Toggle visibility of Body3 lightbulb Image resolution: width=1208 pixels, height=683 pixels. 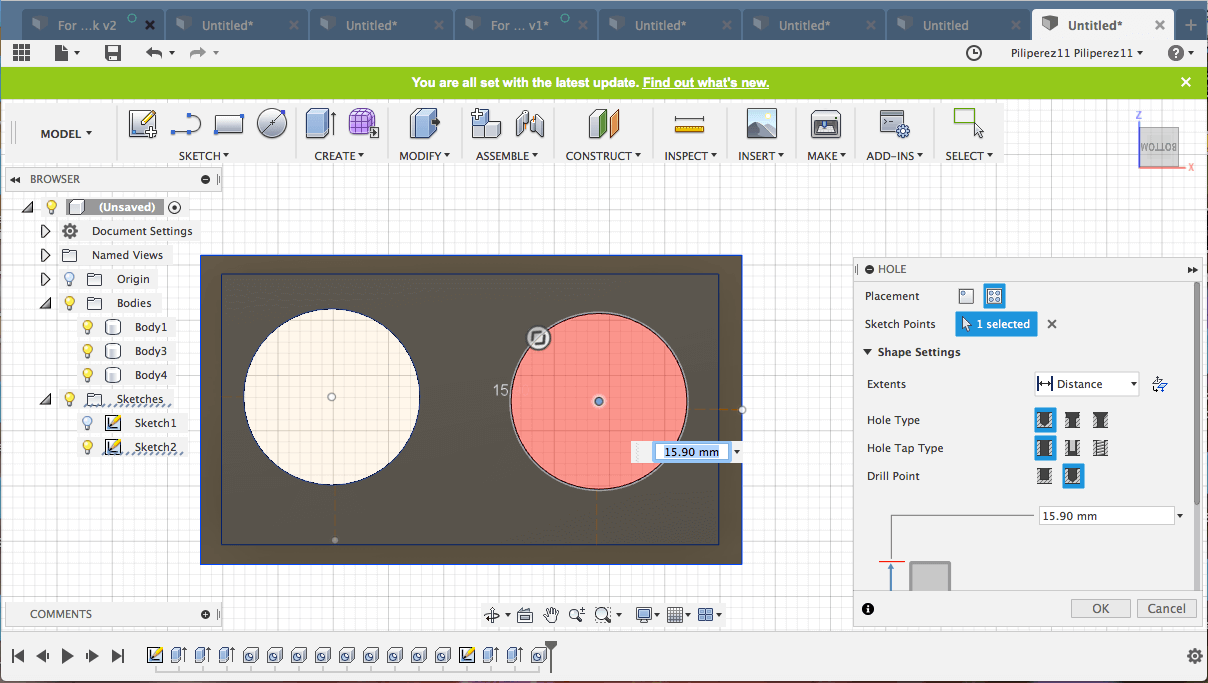(x=88, y=351)
